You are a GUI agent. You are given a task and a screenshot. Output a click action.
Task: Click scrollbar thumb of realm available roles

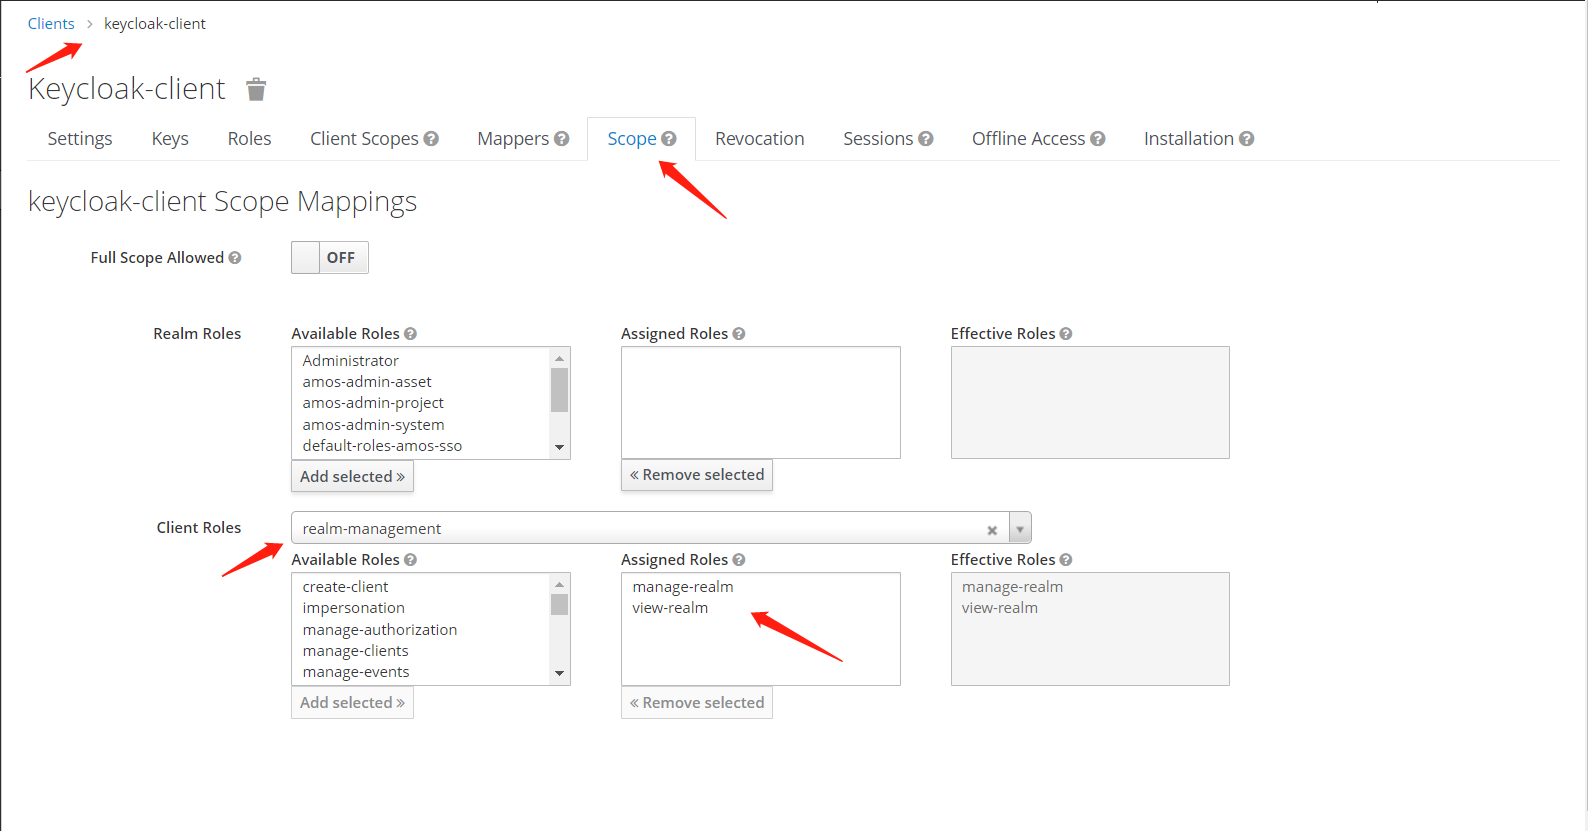click(x=559, y=390)
